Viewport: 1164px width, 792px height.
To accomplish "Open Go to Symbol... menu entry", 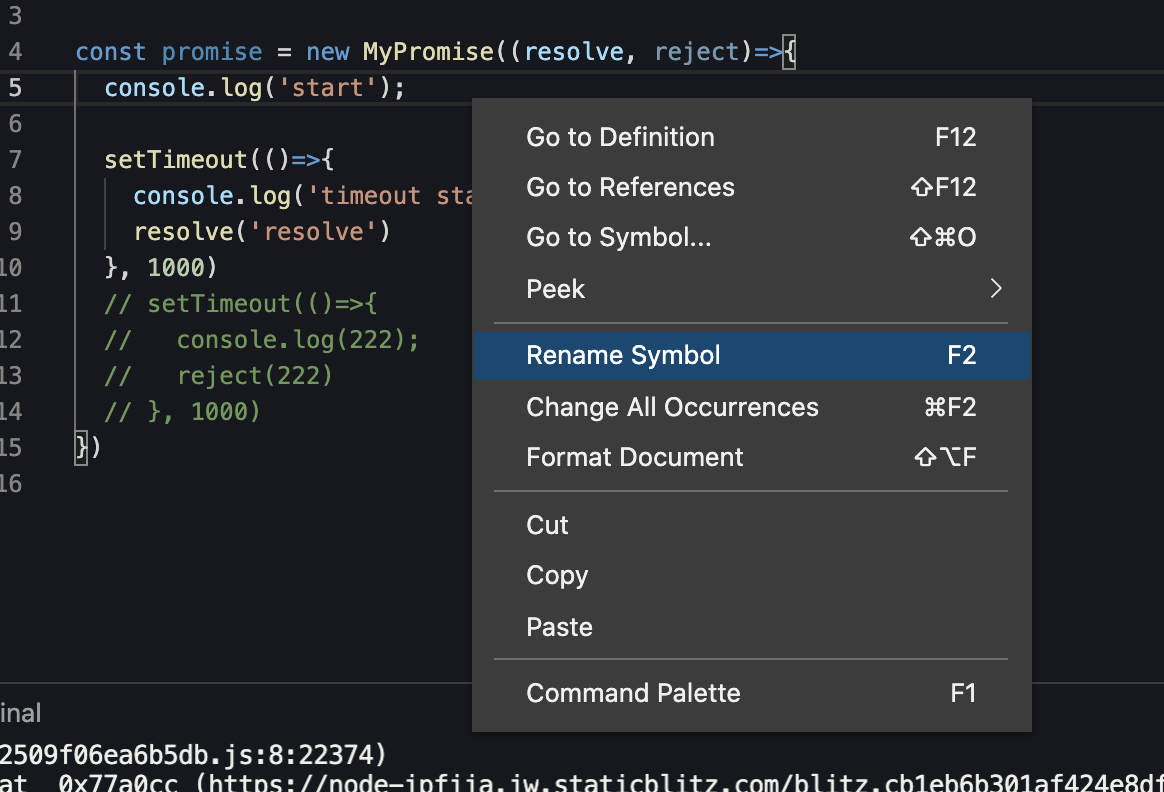I will pyautogui.click(x=751, y=238).
